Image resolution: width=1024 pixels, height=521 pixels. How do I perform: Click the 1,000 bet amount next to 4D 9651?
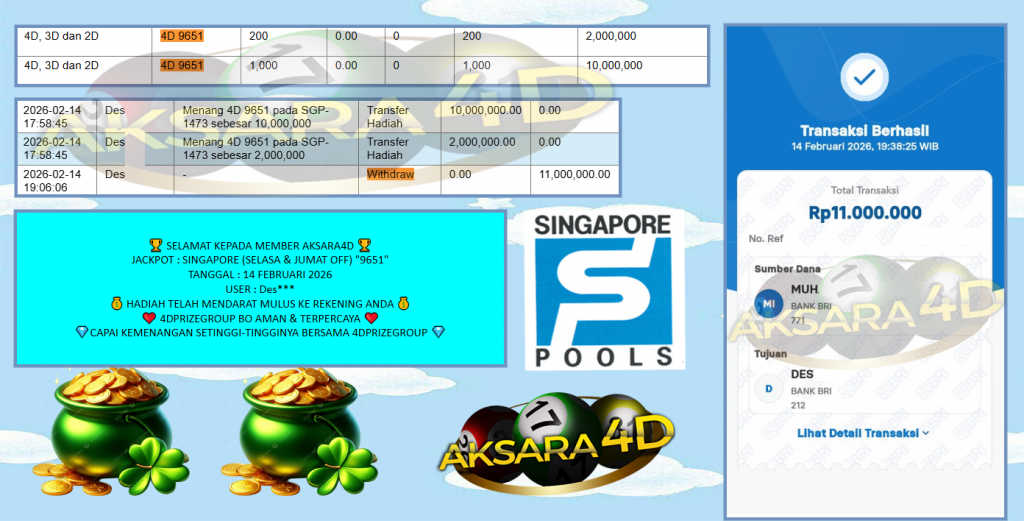point(263,65)
